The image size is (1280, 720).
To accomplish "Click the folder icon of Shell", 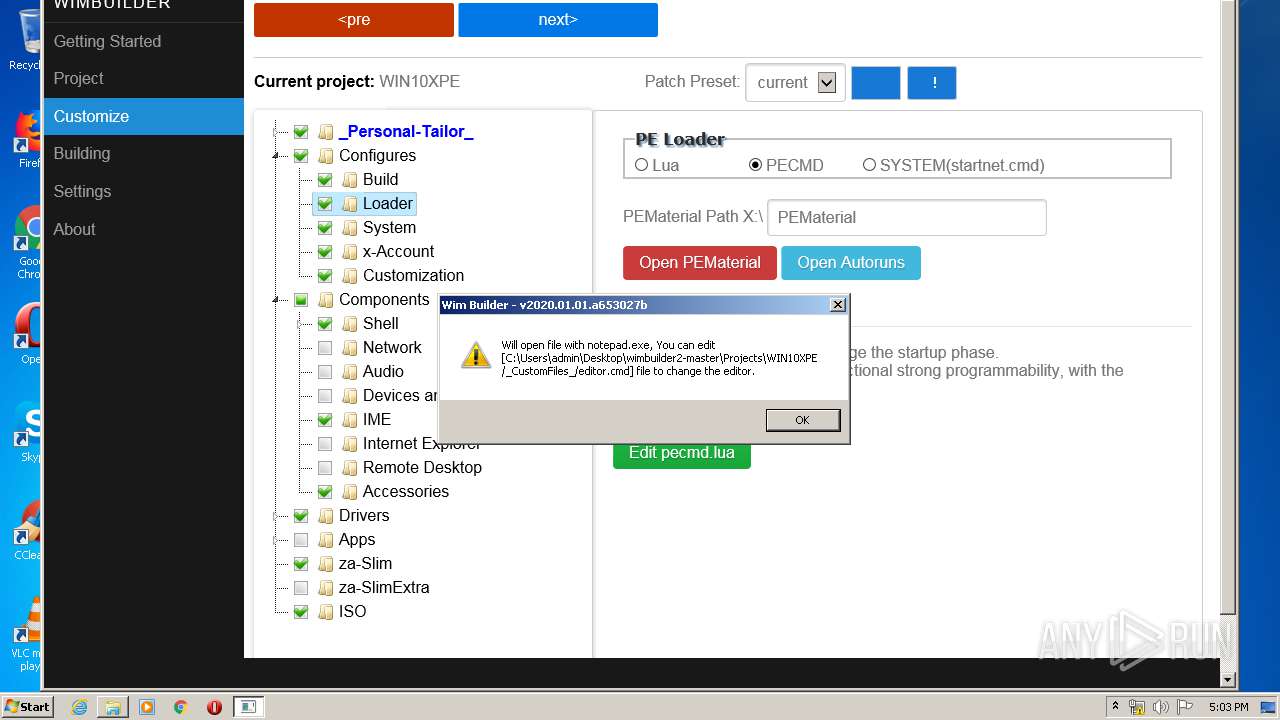I will pyautogui.click(x=349, y=323).
